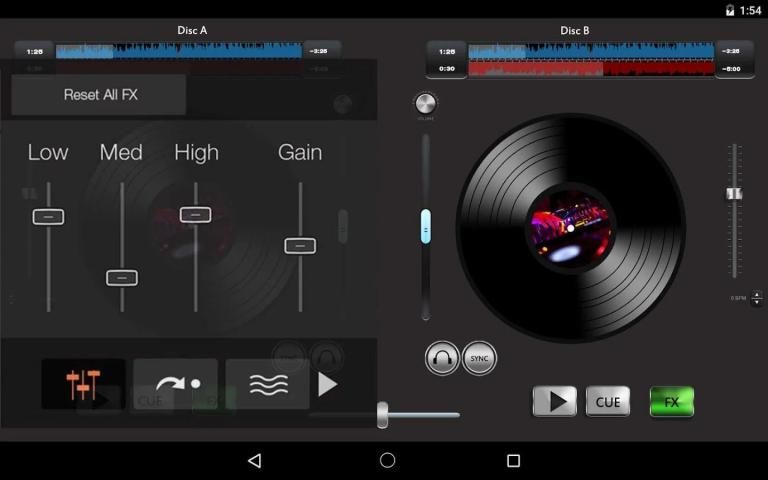Click the crossfader handle
This screenshot has width=768, height=480.
tap(382, 415)
